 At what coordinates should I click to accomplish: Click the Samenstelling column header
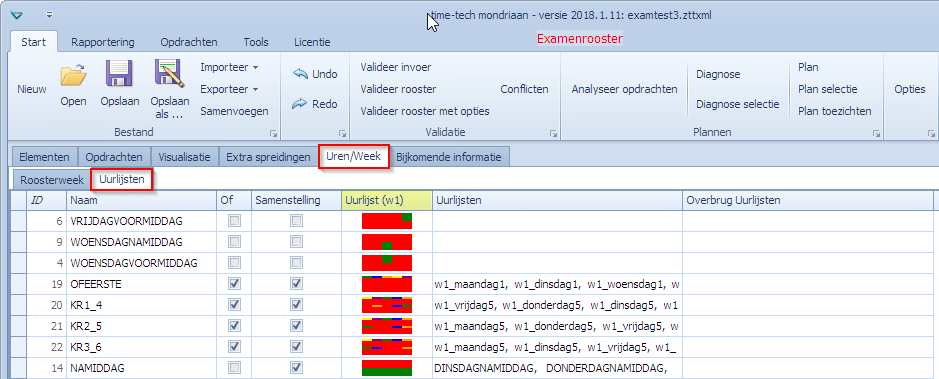pyautogui.click(x=296, y=201)
